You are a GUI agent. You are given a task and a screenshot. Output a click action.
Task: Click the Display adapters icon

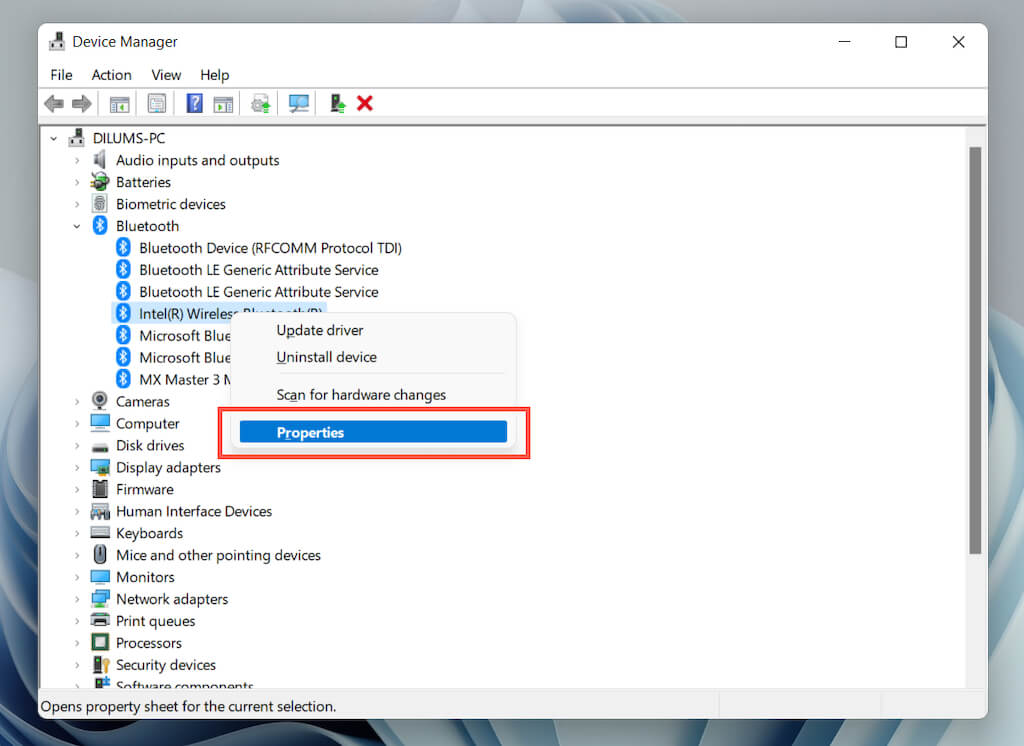pyautogui.click(x=100, y=467)
